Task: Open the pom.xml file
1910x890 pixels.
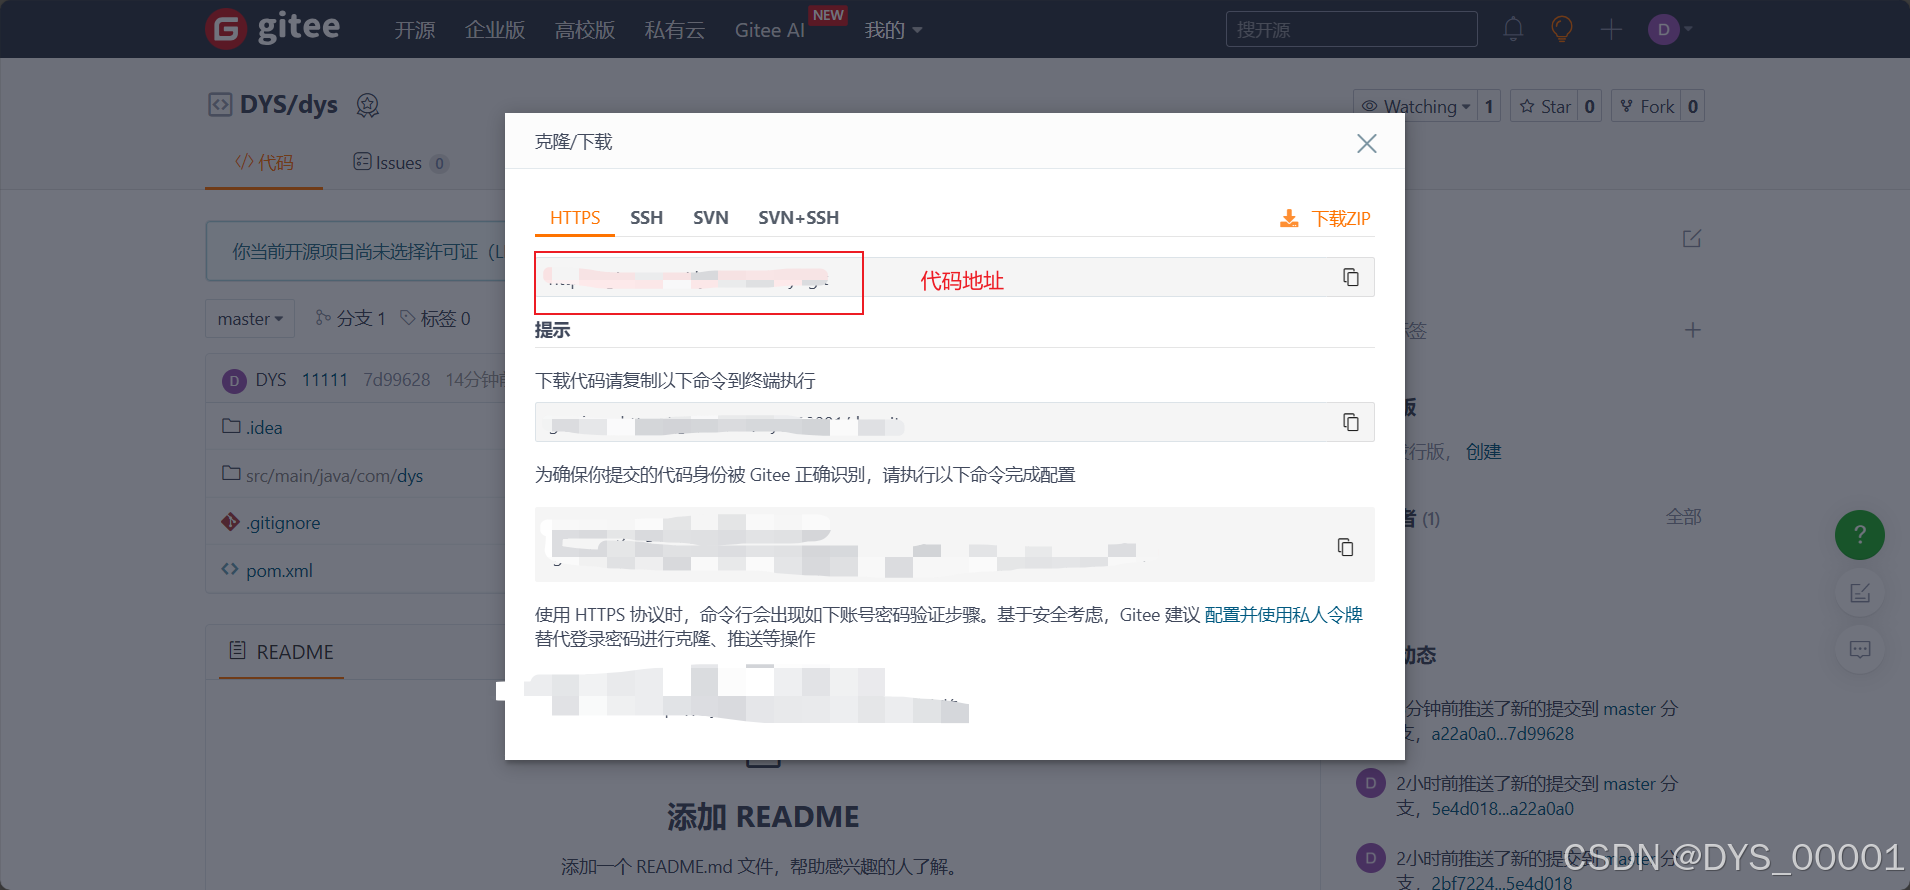Action: pos(279,570)
